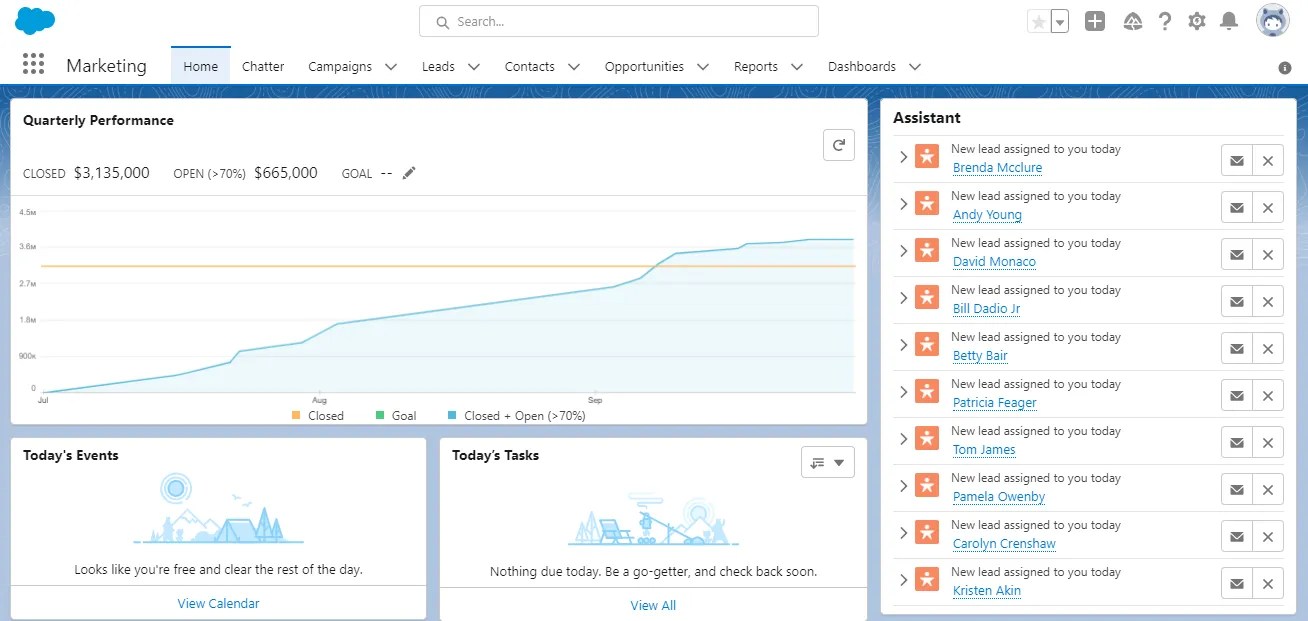Click the Setup gear icon

click(1196, 20)
